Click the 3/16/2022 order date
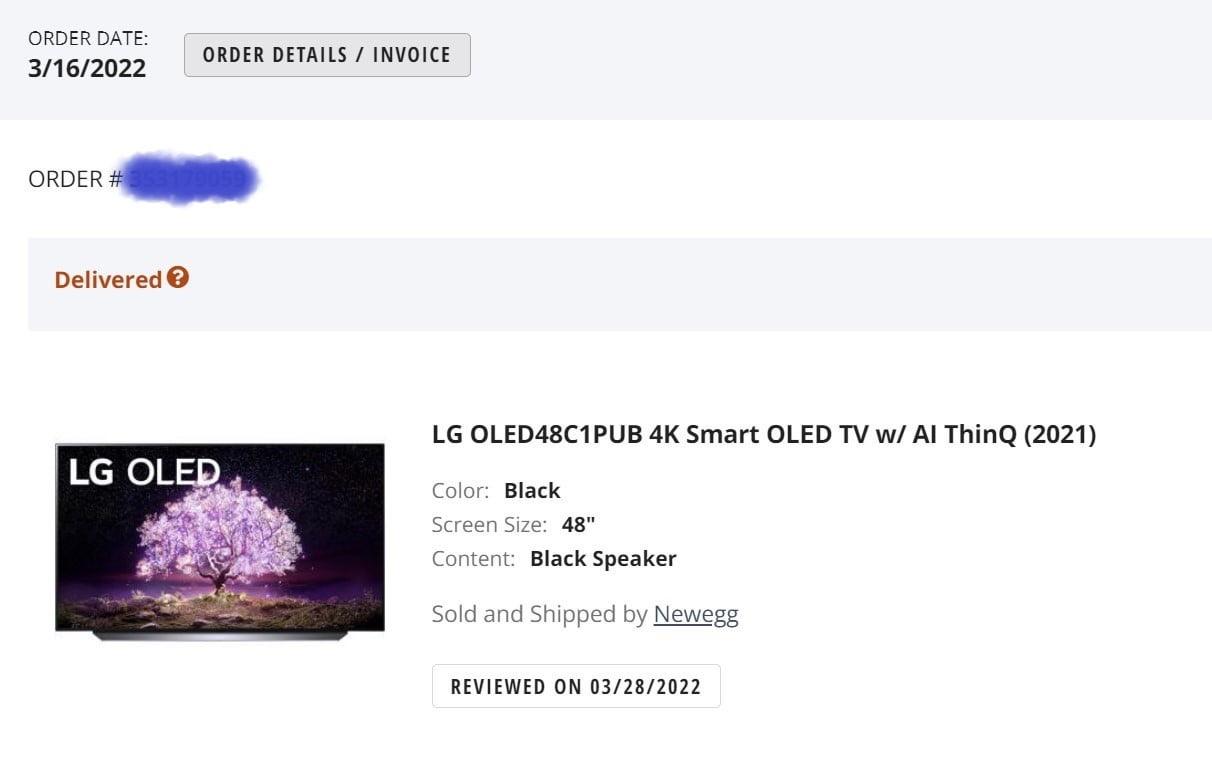 click(87, 68)
